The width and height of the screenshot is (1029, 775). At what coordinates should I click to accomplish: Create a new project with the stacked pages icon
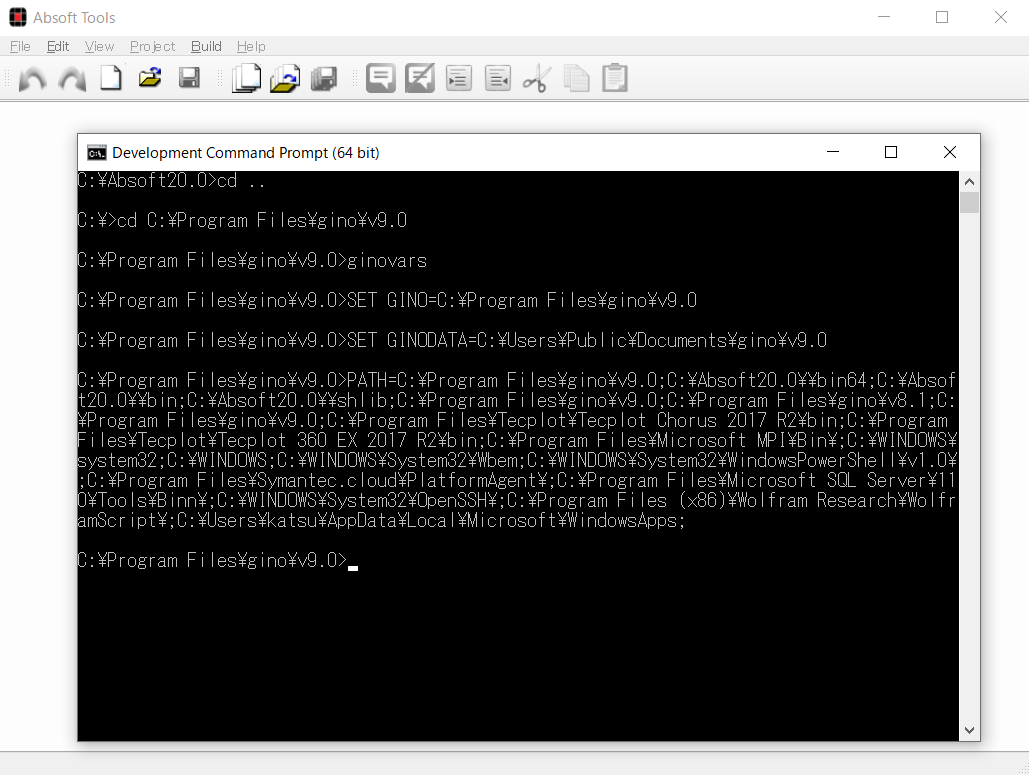coord(247,78)
